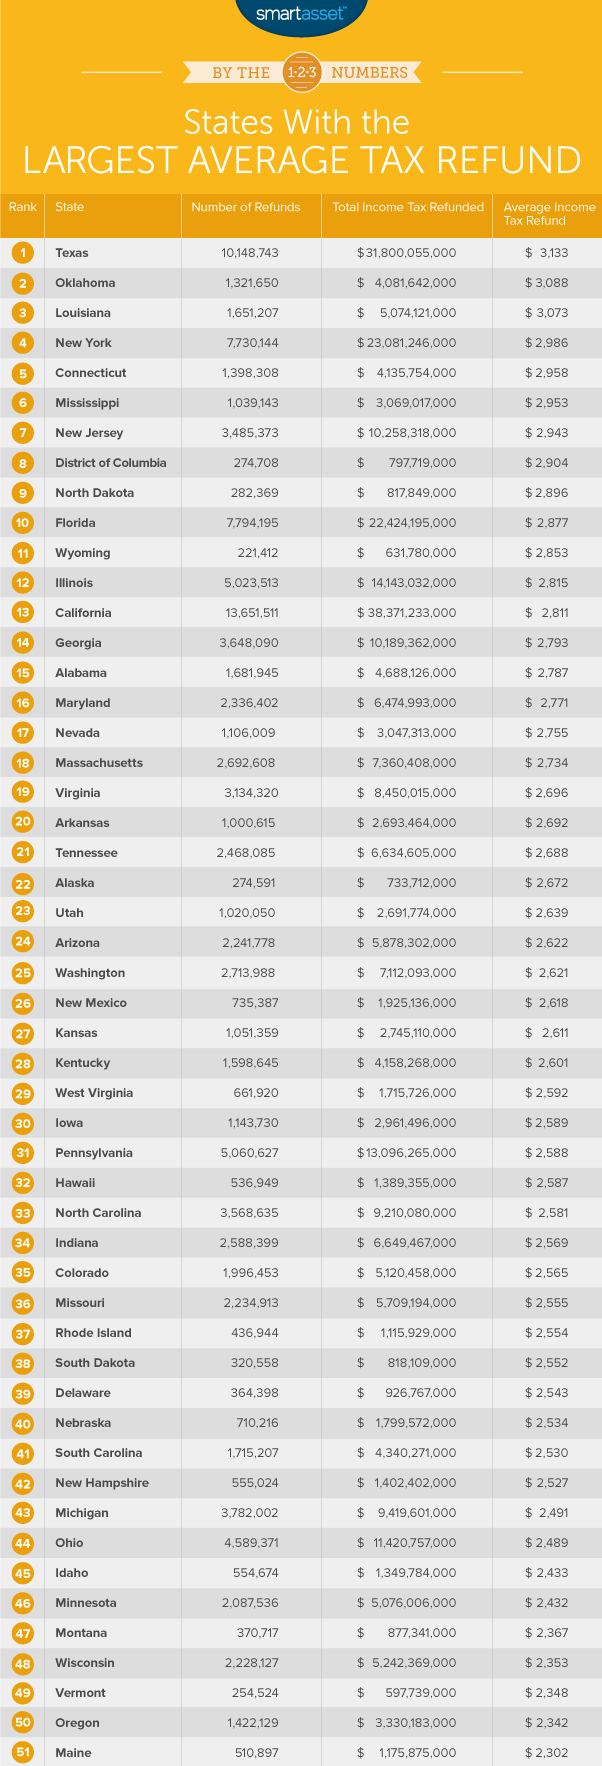
Task: Click the rank 37 circle badge
Action: (23, 1333)
